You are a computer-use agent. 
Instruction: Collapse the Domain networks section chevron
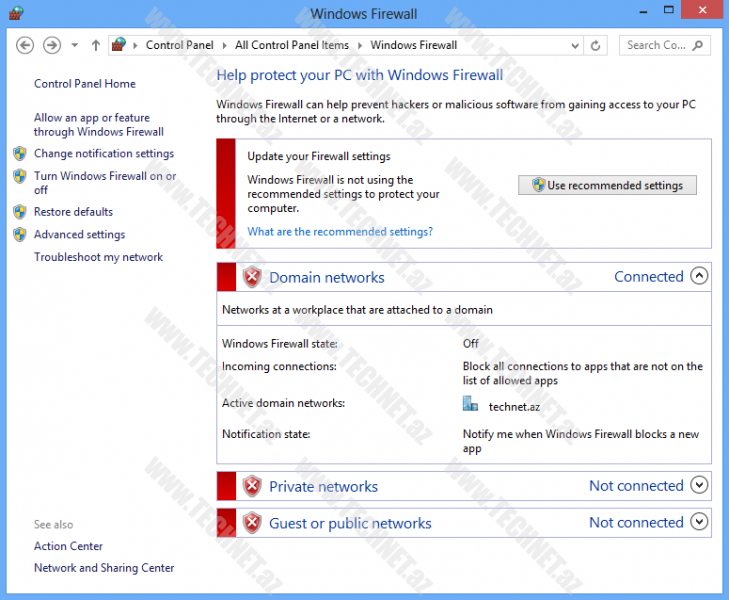pyautogui.click(x=699, y=276)
